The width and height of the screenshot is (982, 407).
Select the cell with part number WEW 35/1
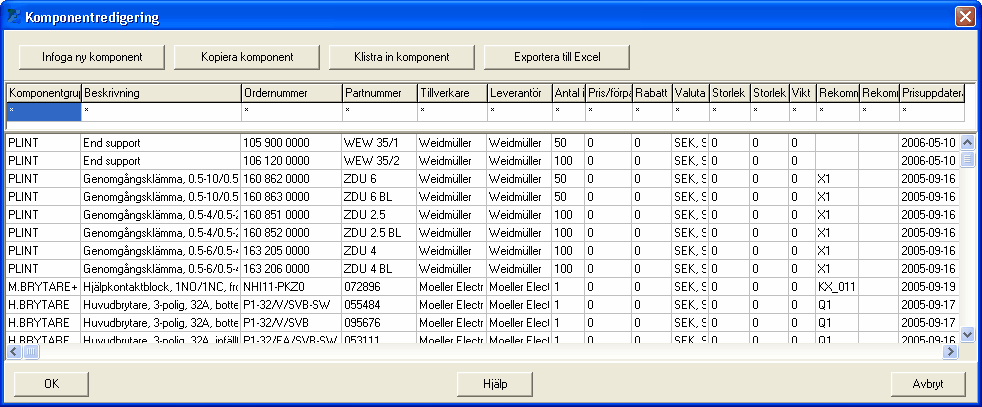pos(380,143)
